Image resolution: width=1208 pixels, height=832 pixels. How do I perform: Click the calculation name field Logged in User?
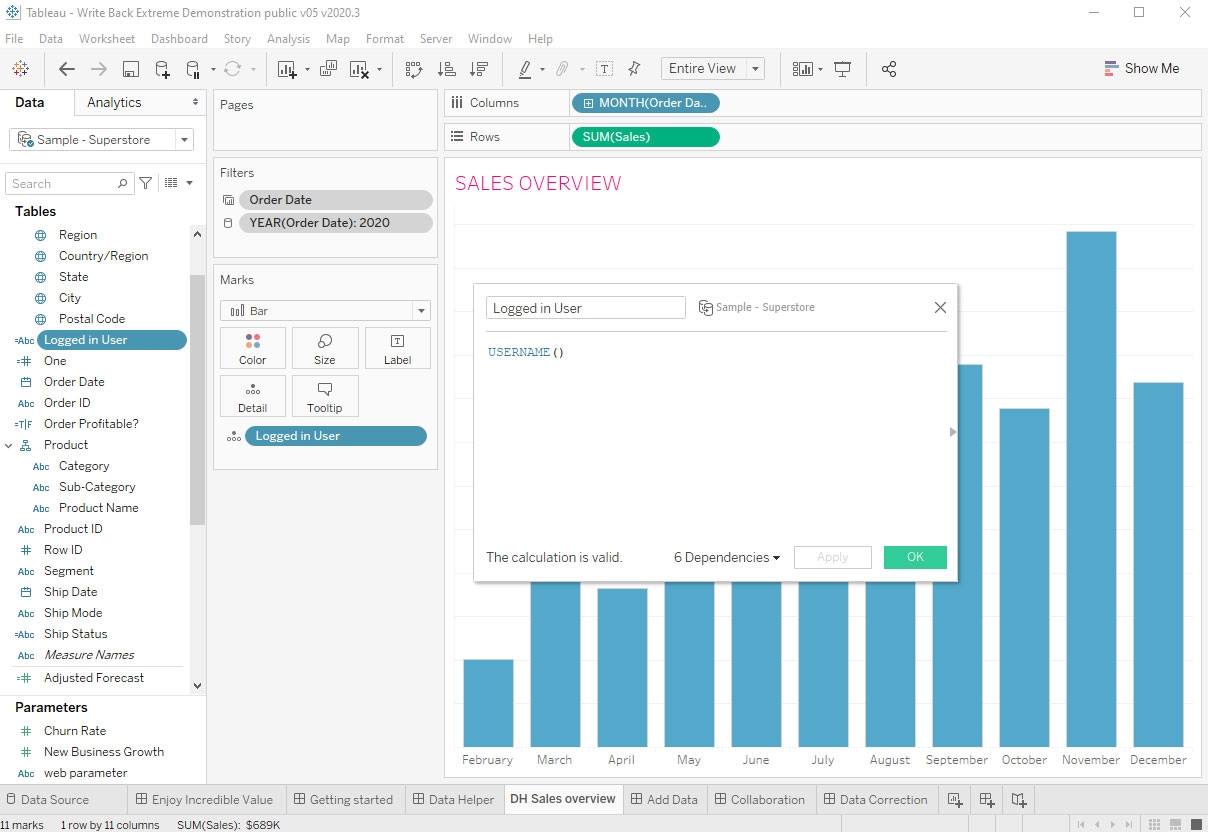(x=585, y=308)
